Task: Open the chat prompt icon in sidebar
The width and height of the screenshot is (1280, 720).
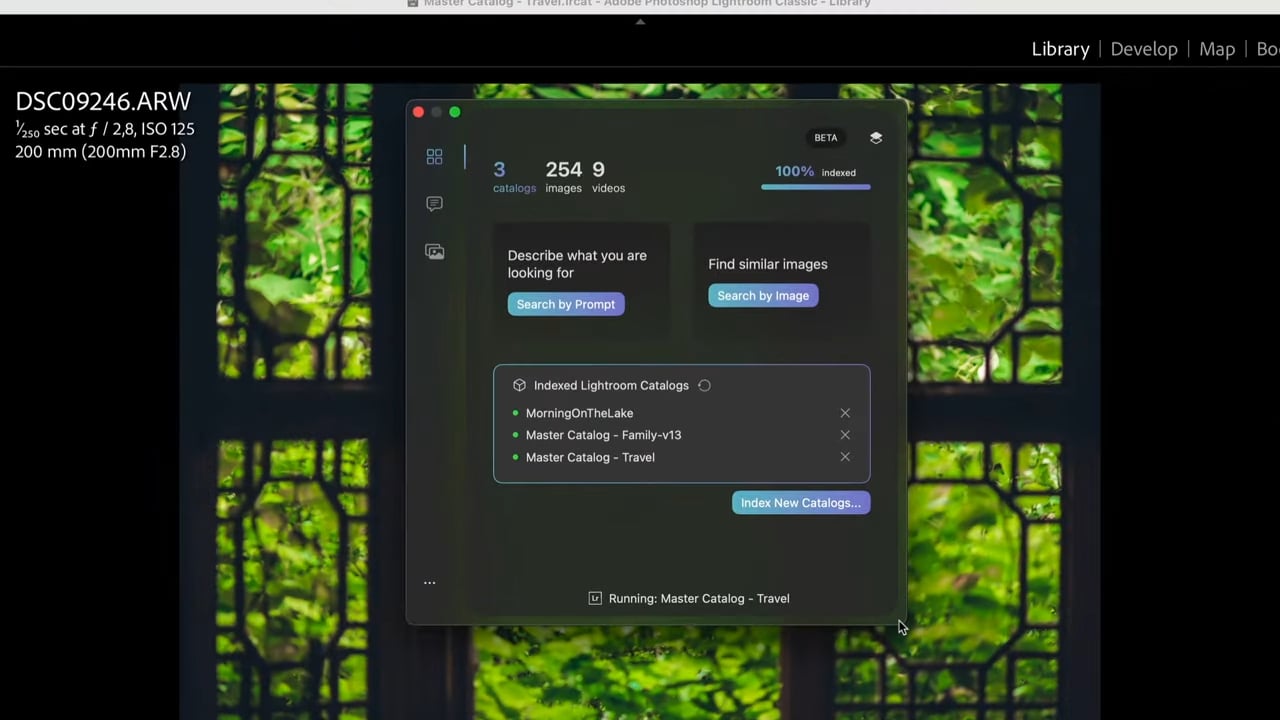Action: [434, 204]
